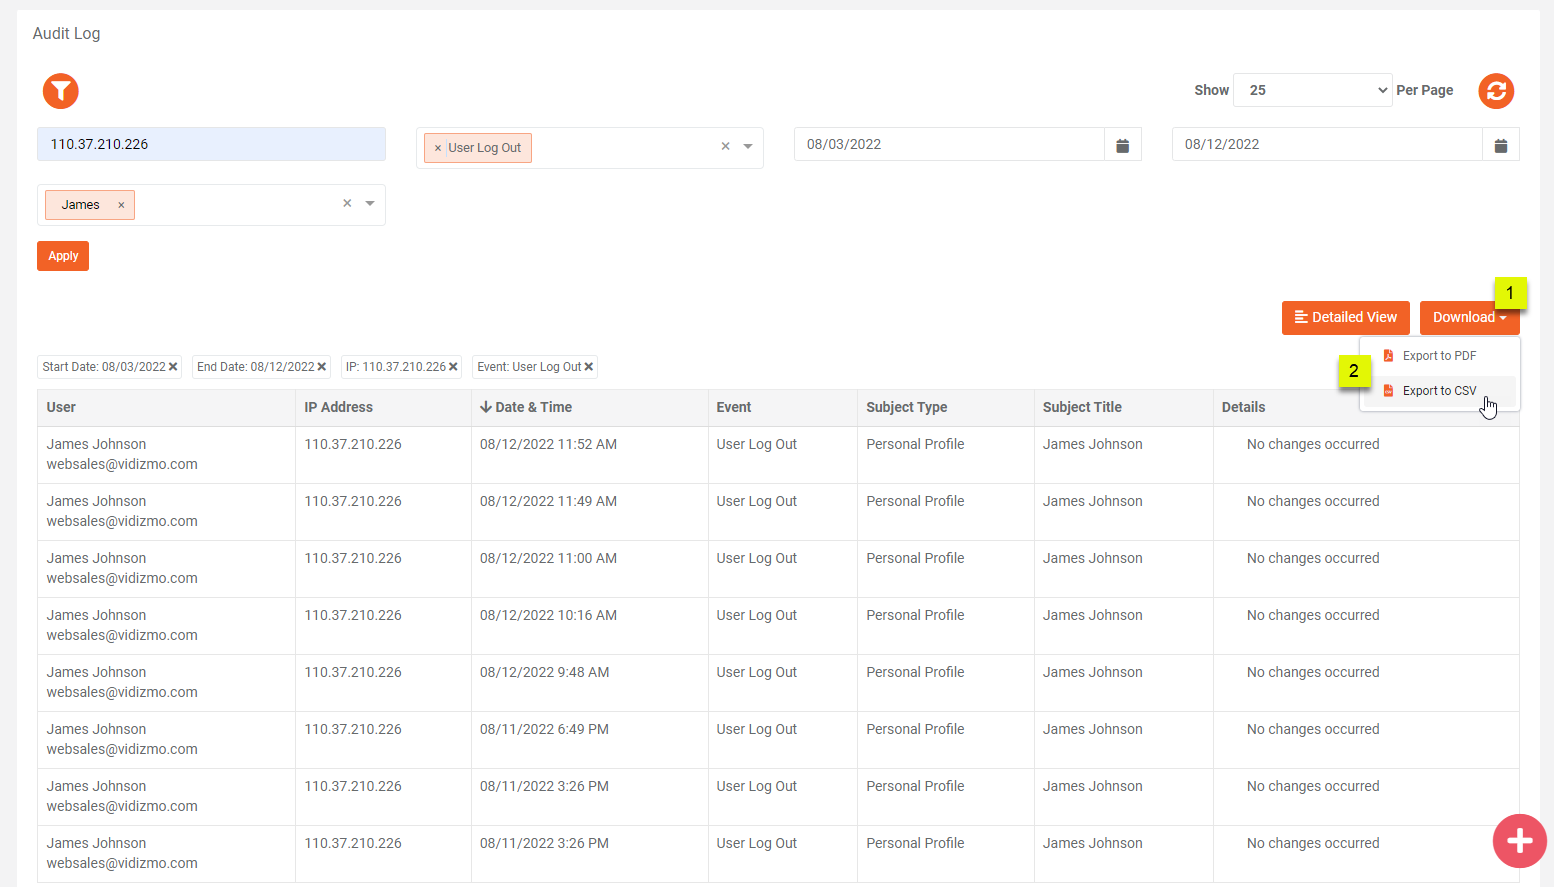Expand the user selection dropdown arrow
Screen dimensions: 1554x887
pos(370,203)
